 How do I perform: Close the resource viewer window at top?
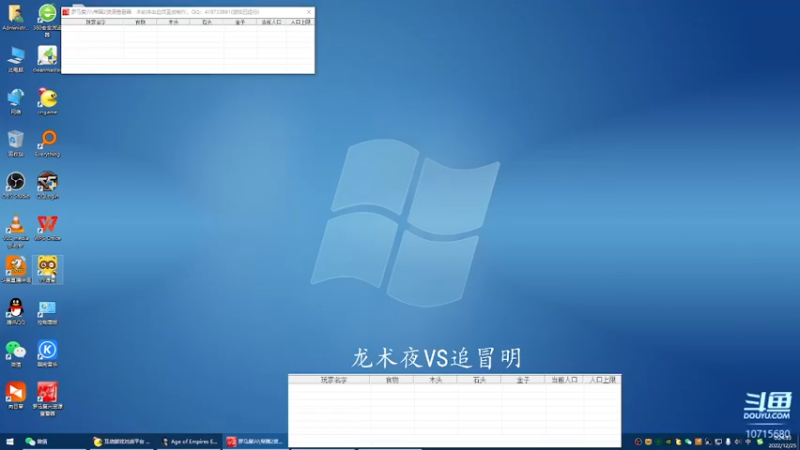(309, 12)
